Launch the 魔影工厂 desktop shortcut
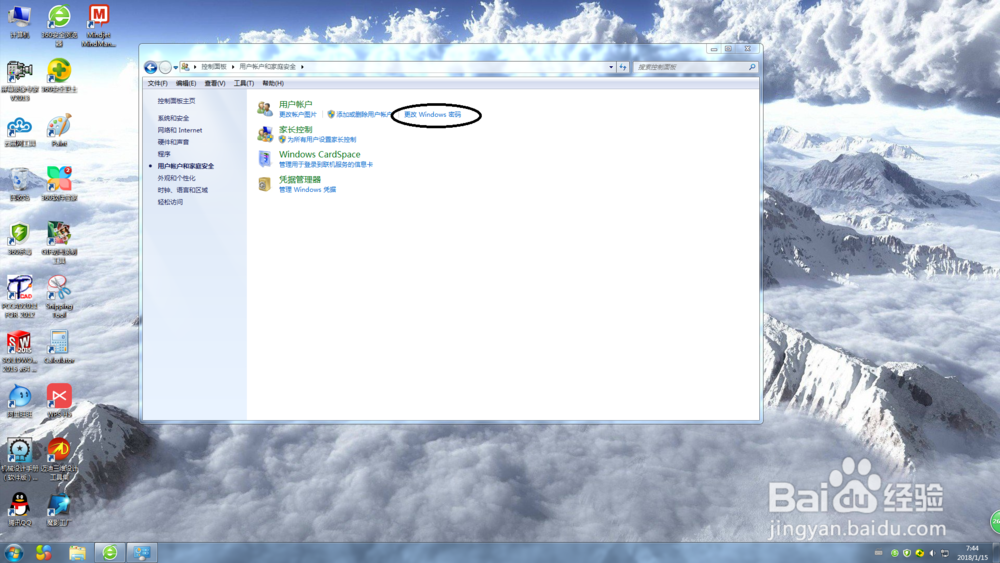 pyautogui.click(x=59, y=509)
